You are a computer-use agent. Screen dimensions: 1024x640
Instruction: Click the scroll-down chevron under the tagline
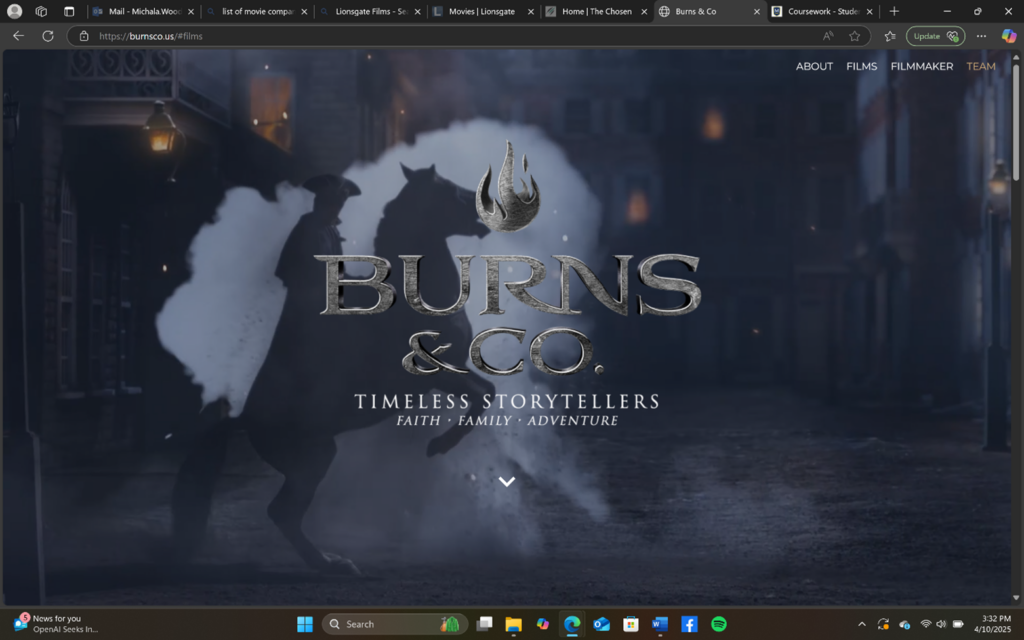click(x=507, y=481)
